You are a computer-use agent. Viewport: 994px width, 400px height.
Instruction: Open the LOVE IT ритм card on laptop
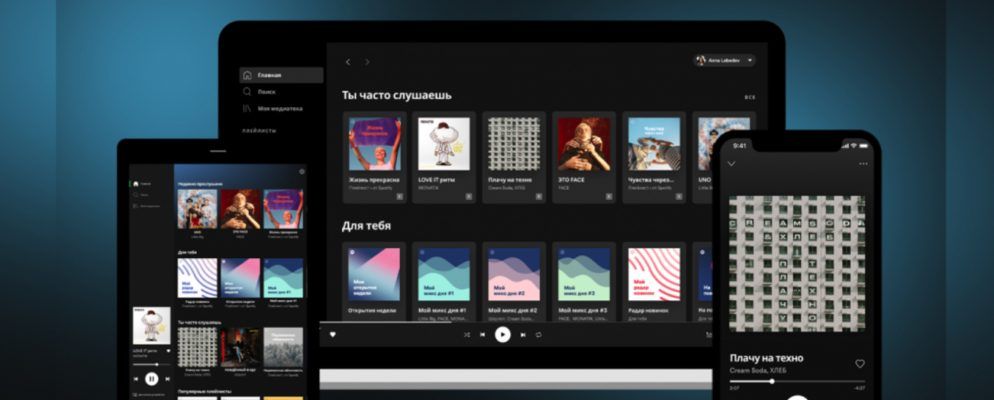tap(444, 157)
